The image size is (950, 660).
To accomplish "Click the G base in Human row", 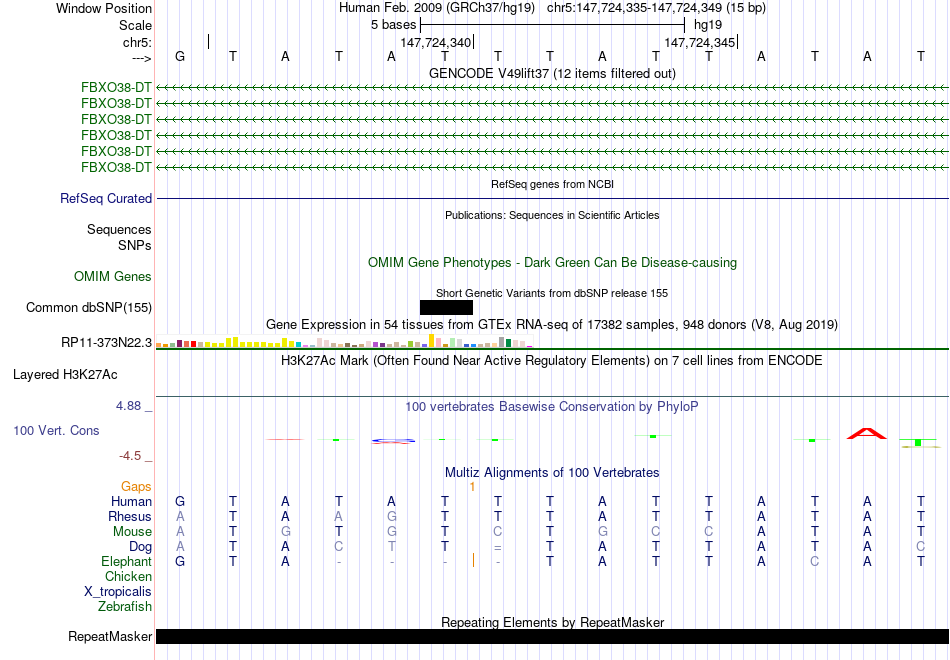I will click(x=180, y=501).
